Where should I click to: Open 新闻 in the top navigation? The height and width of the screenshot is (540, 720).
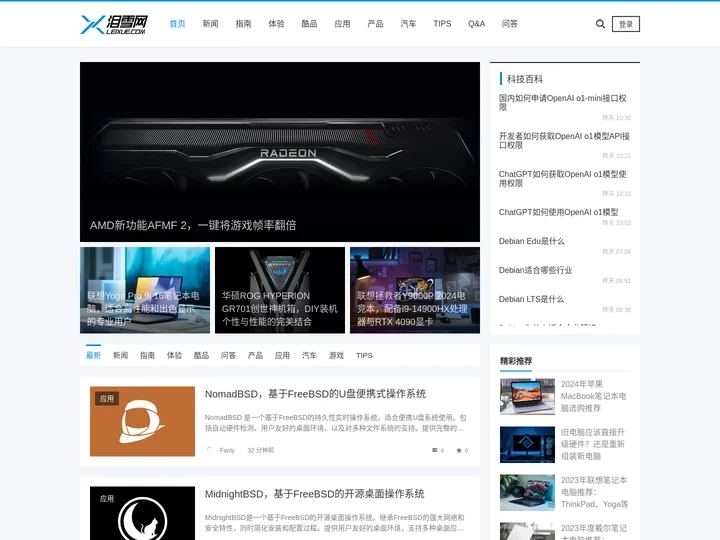[210, 24]
